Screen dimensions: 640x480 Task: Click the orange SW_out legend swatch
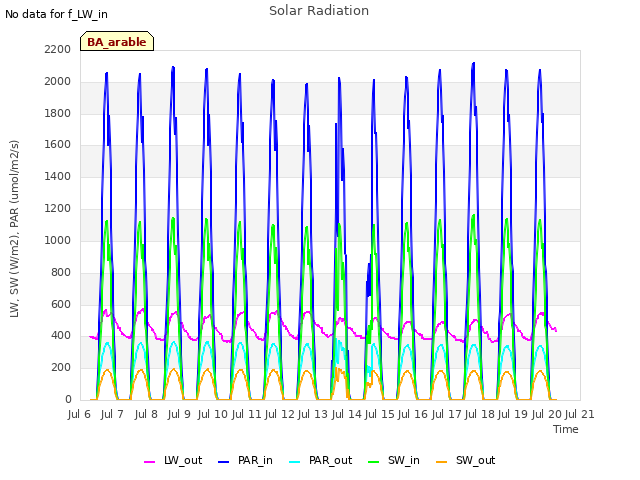point(441,462)
